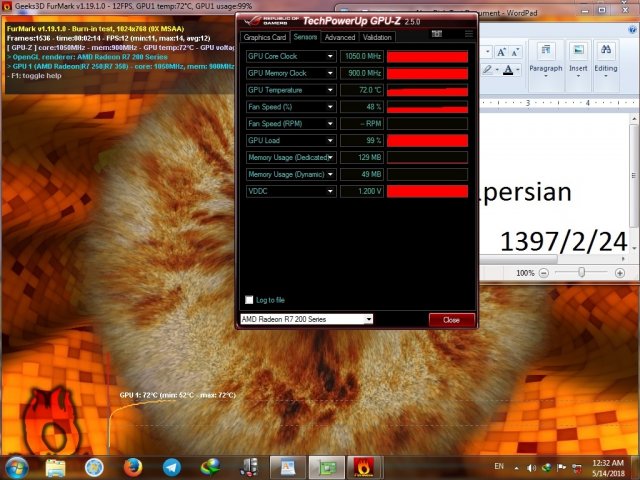
Task: Switch to the GPU-Z taskbar button
Action: click(x=327, y=468)
